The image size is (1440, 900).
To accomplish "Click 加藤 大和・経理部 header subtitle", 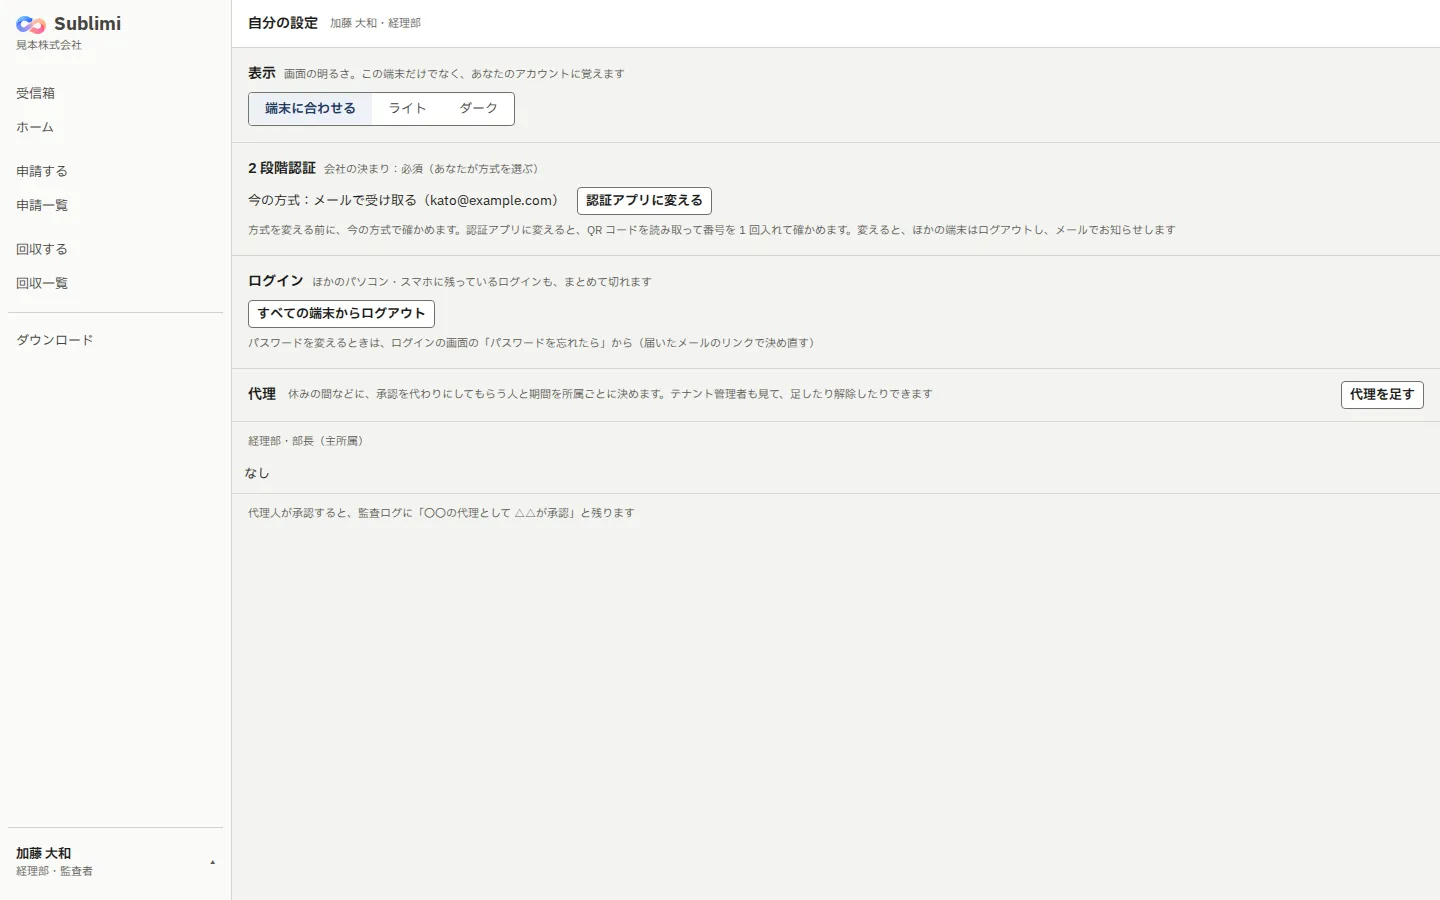I will 376,23.
